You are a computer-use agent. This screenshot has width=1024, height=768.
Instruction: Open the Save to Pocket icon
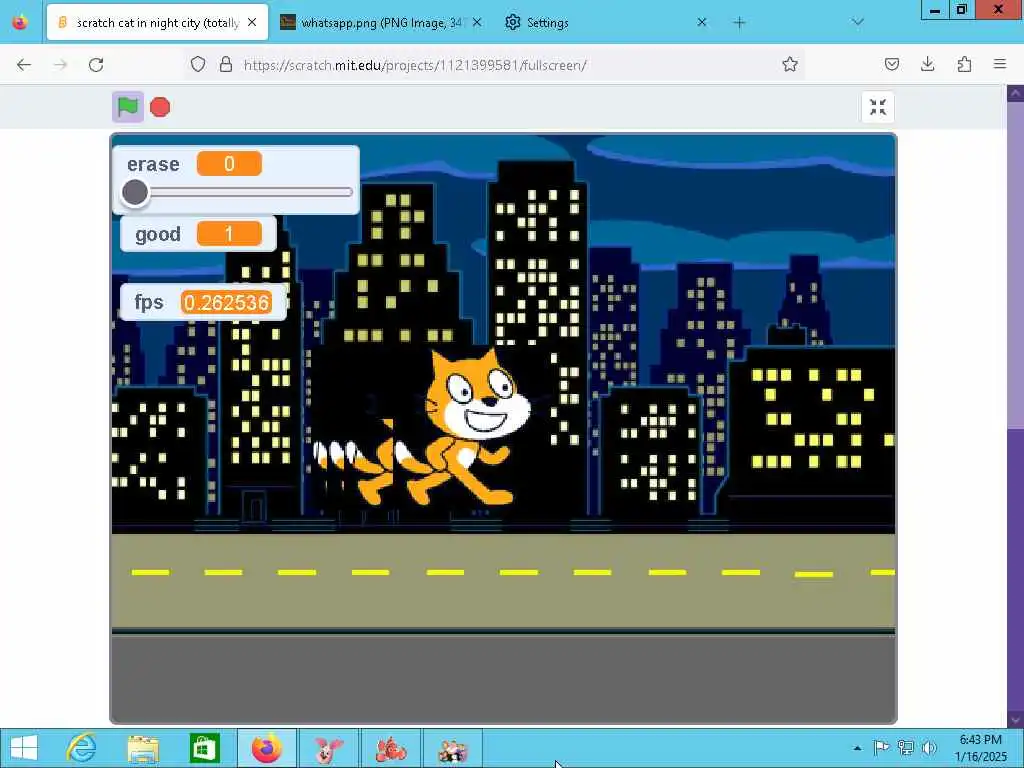pyautogui.click(x=891, y=65)
